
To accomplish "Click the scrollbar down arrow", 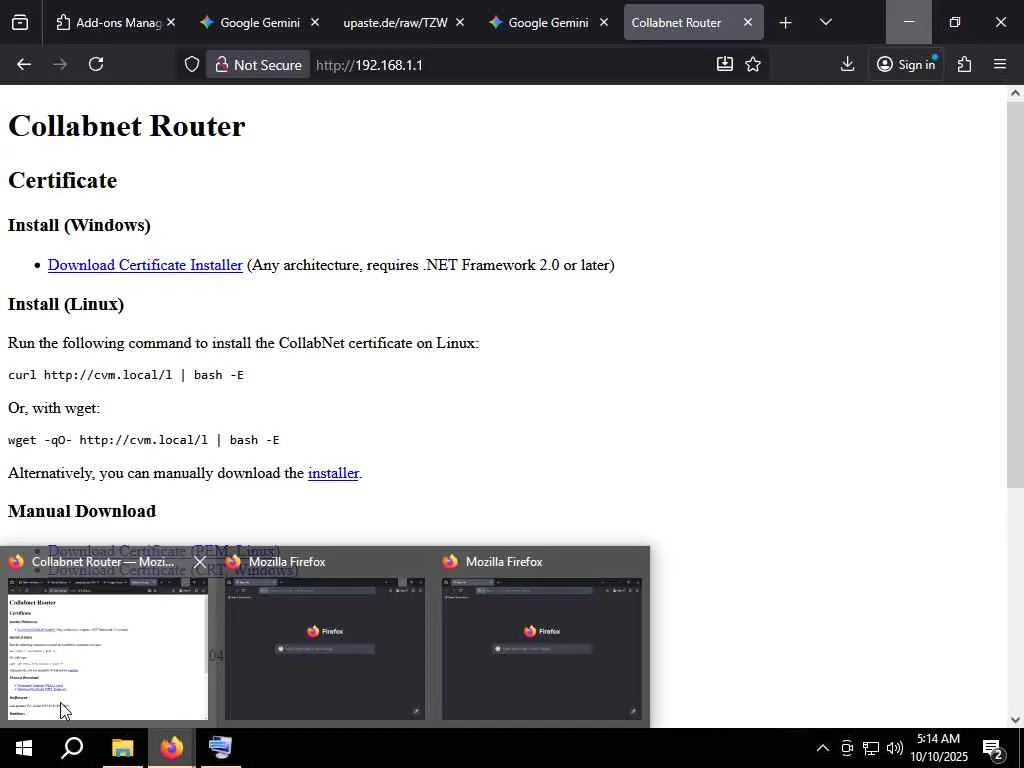I will (1015, 720).
